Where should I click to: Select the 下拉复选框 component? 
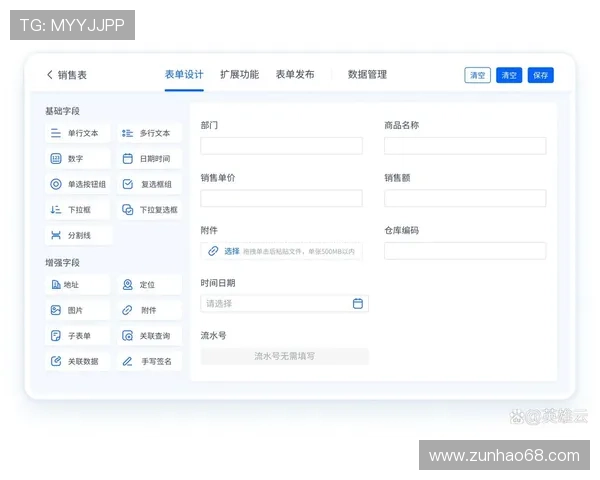(x=150, y=210)
